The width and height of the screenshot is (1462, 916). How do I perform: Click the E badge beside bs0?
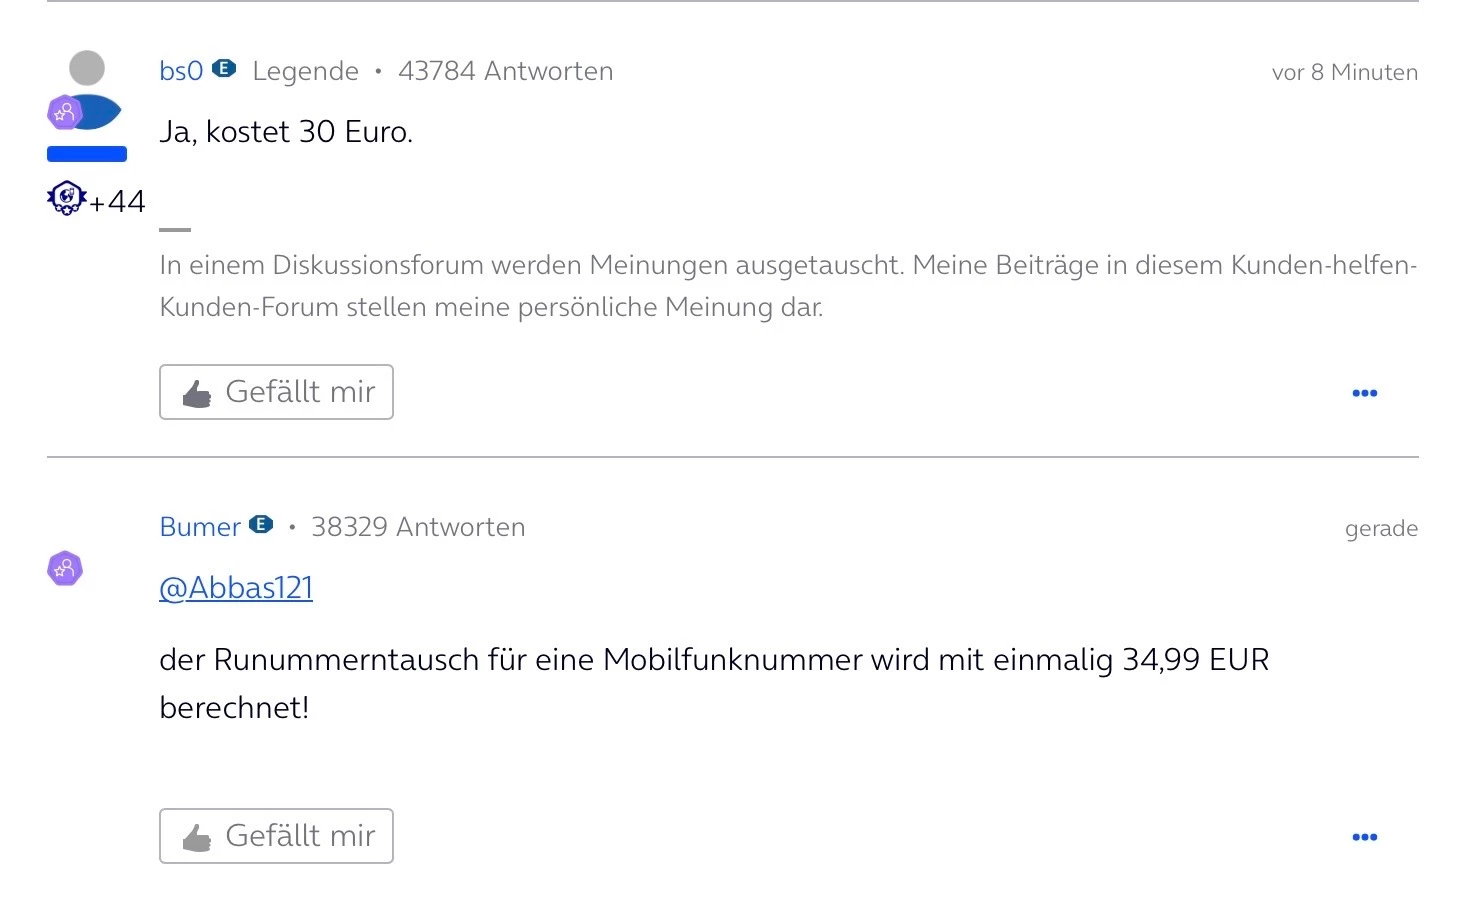[225, 68]
